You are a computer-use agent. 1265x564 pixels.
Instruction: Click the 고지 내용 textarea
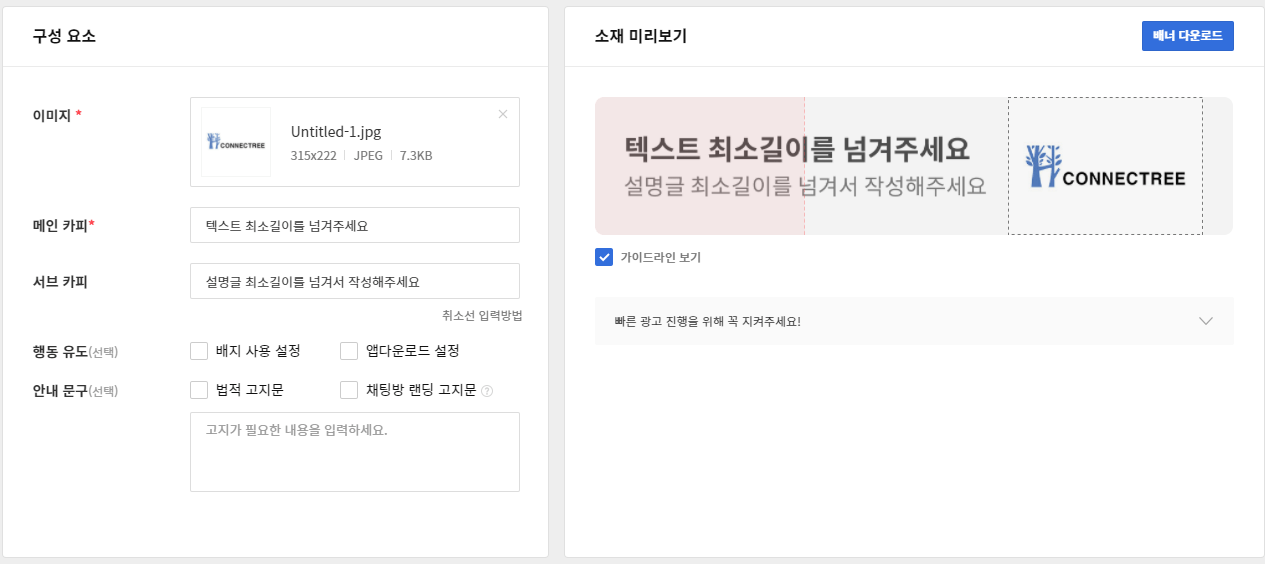click(355, 452)
